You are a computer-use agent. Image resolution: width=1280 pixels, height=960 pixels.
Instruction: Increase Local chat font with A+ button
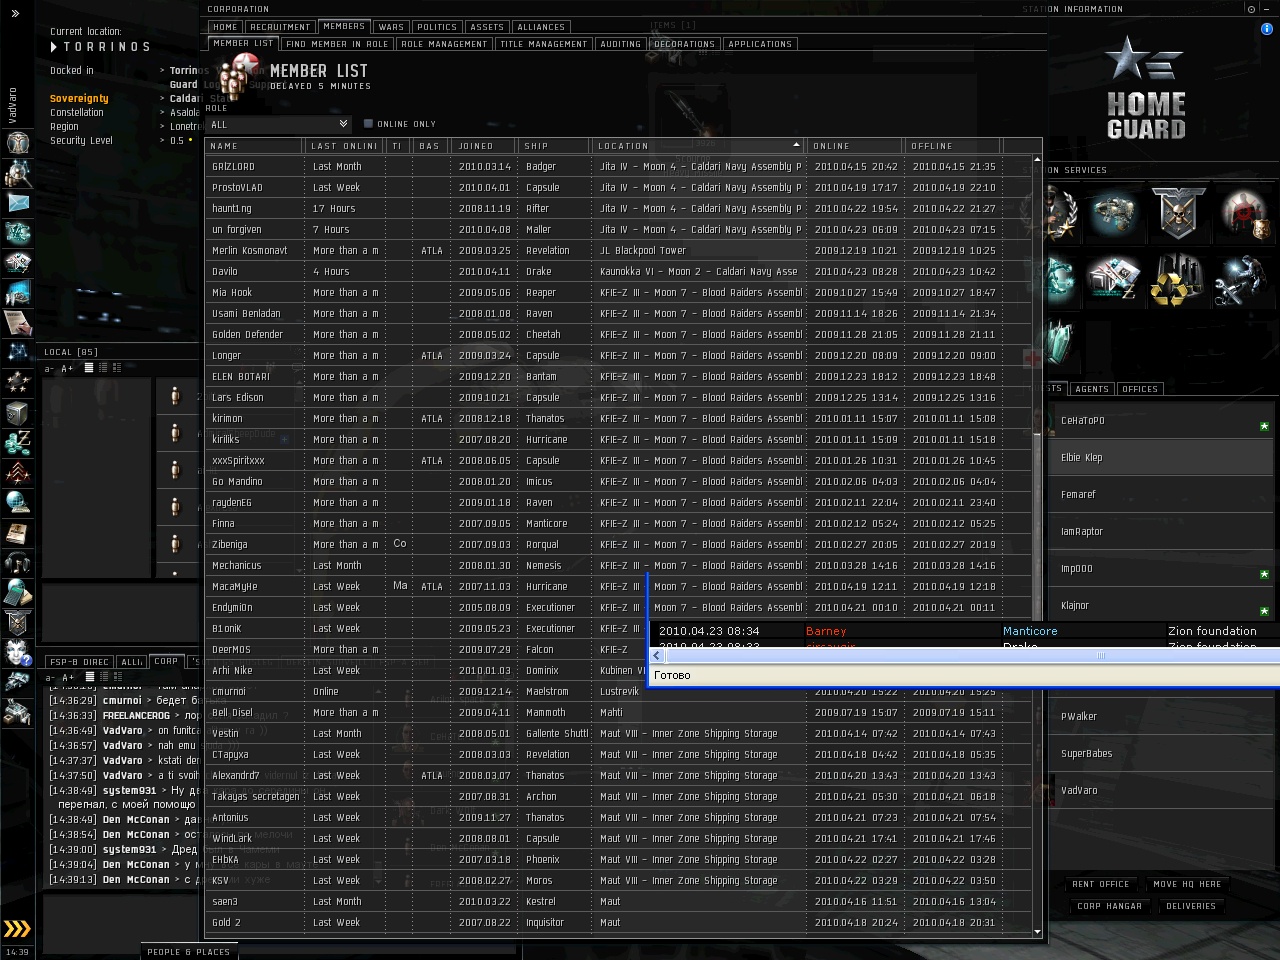tap(67, 369)
